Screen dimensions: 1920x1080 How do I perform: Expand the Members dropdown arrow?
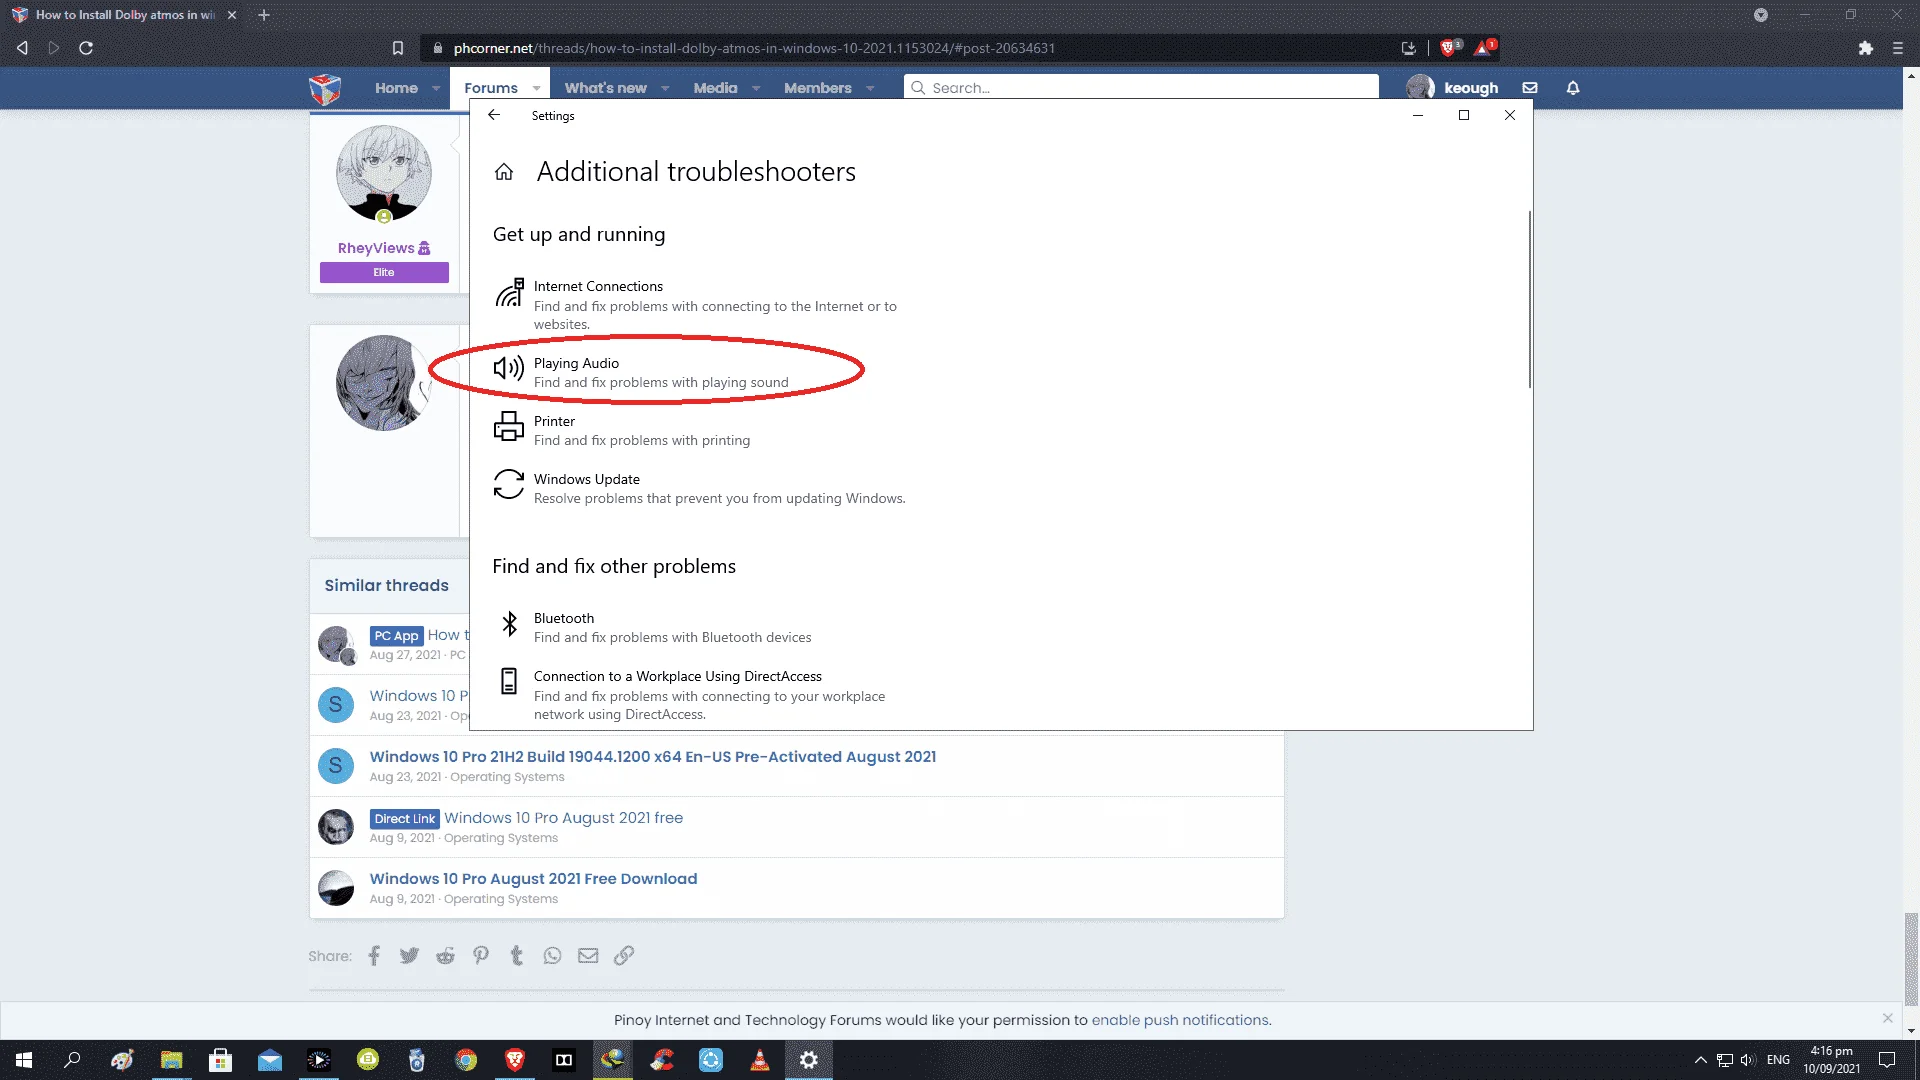(870, 89)
